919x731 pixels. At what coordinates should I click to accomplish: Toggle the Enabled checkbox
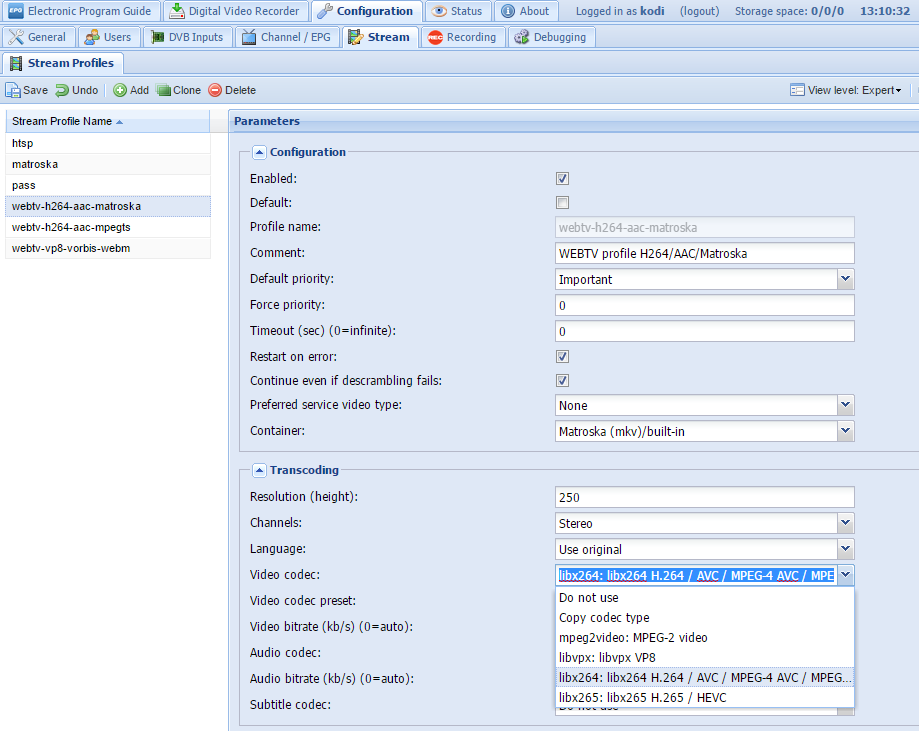563,178
